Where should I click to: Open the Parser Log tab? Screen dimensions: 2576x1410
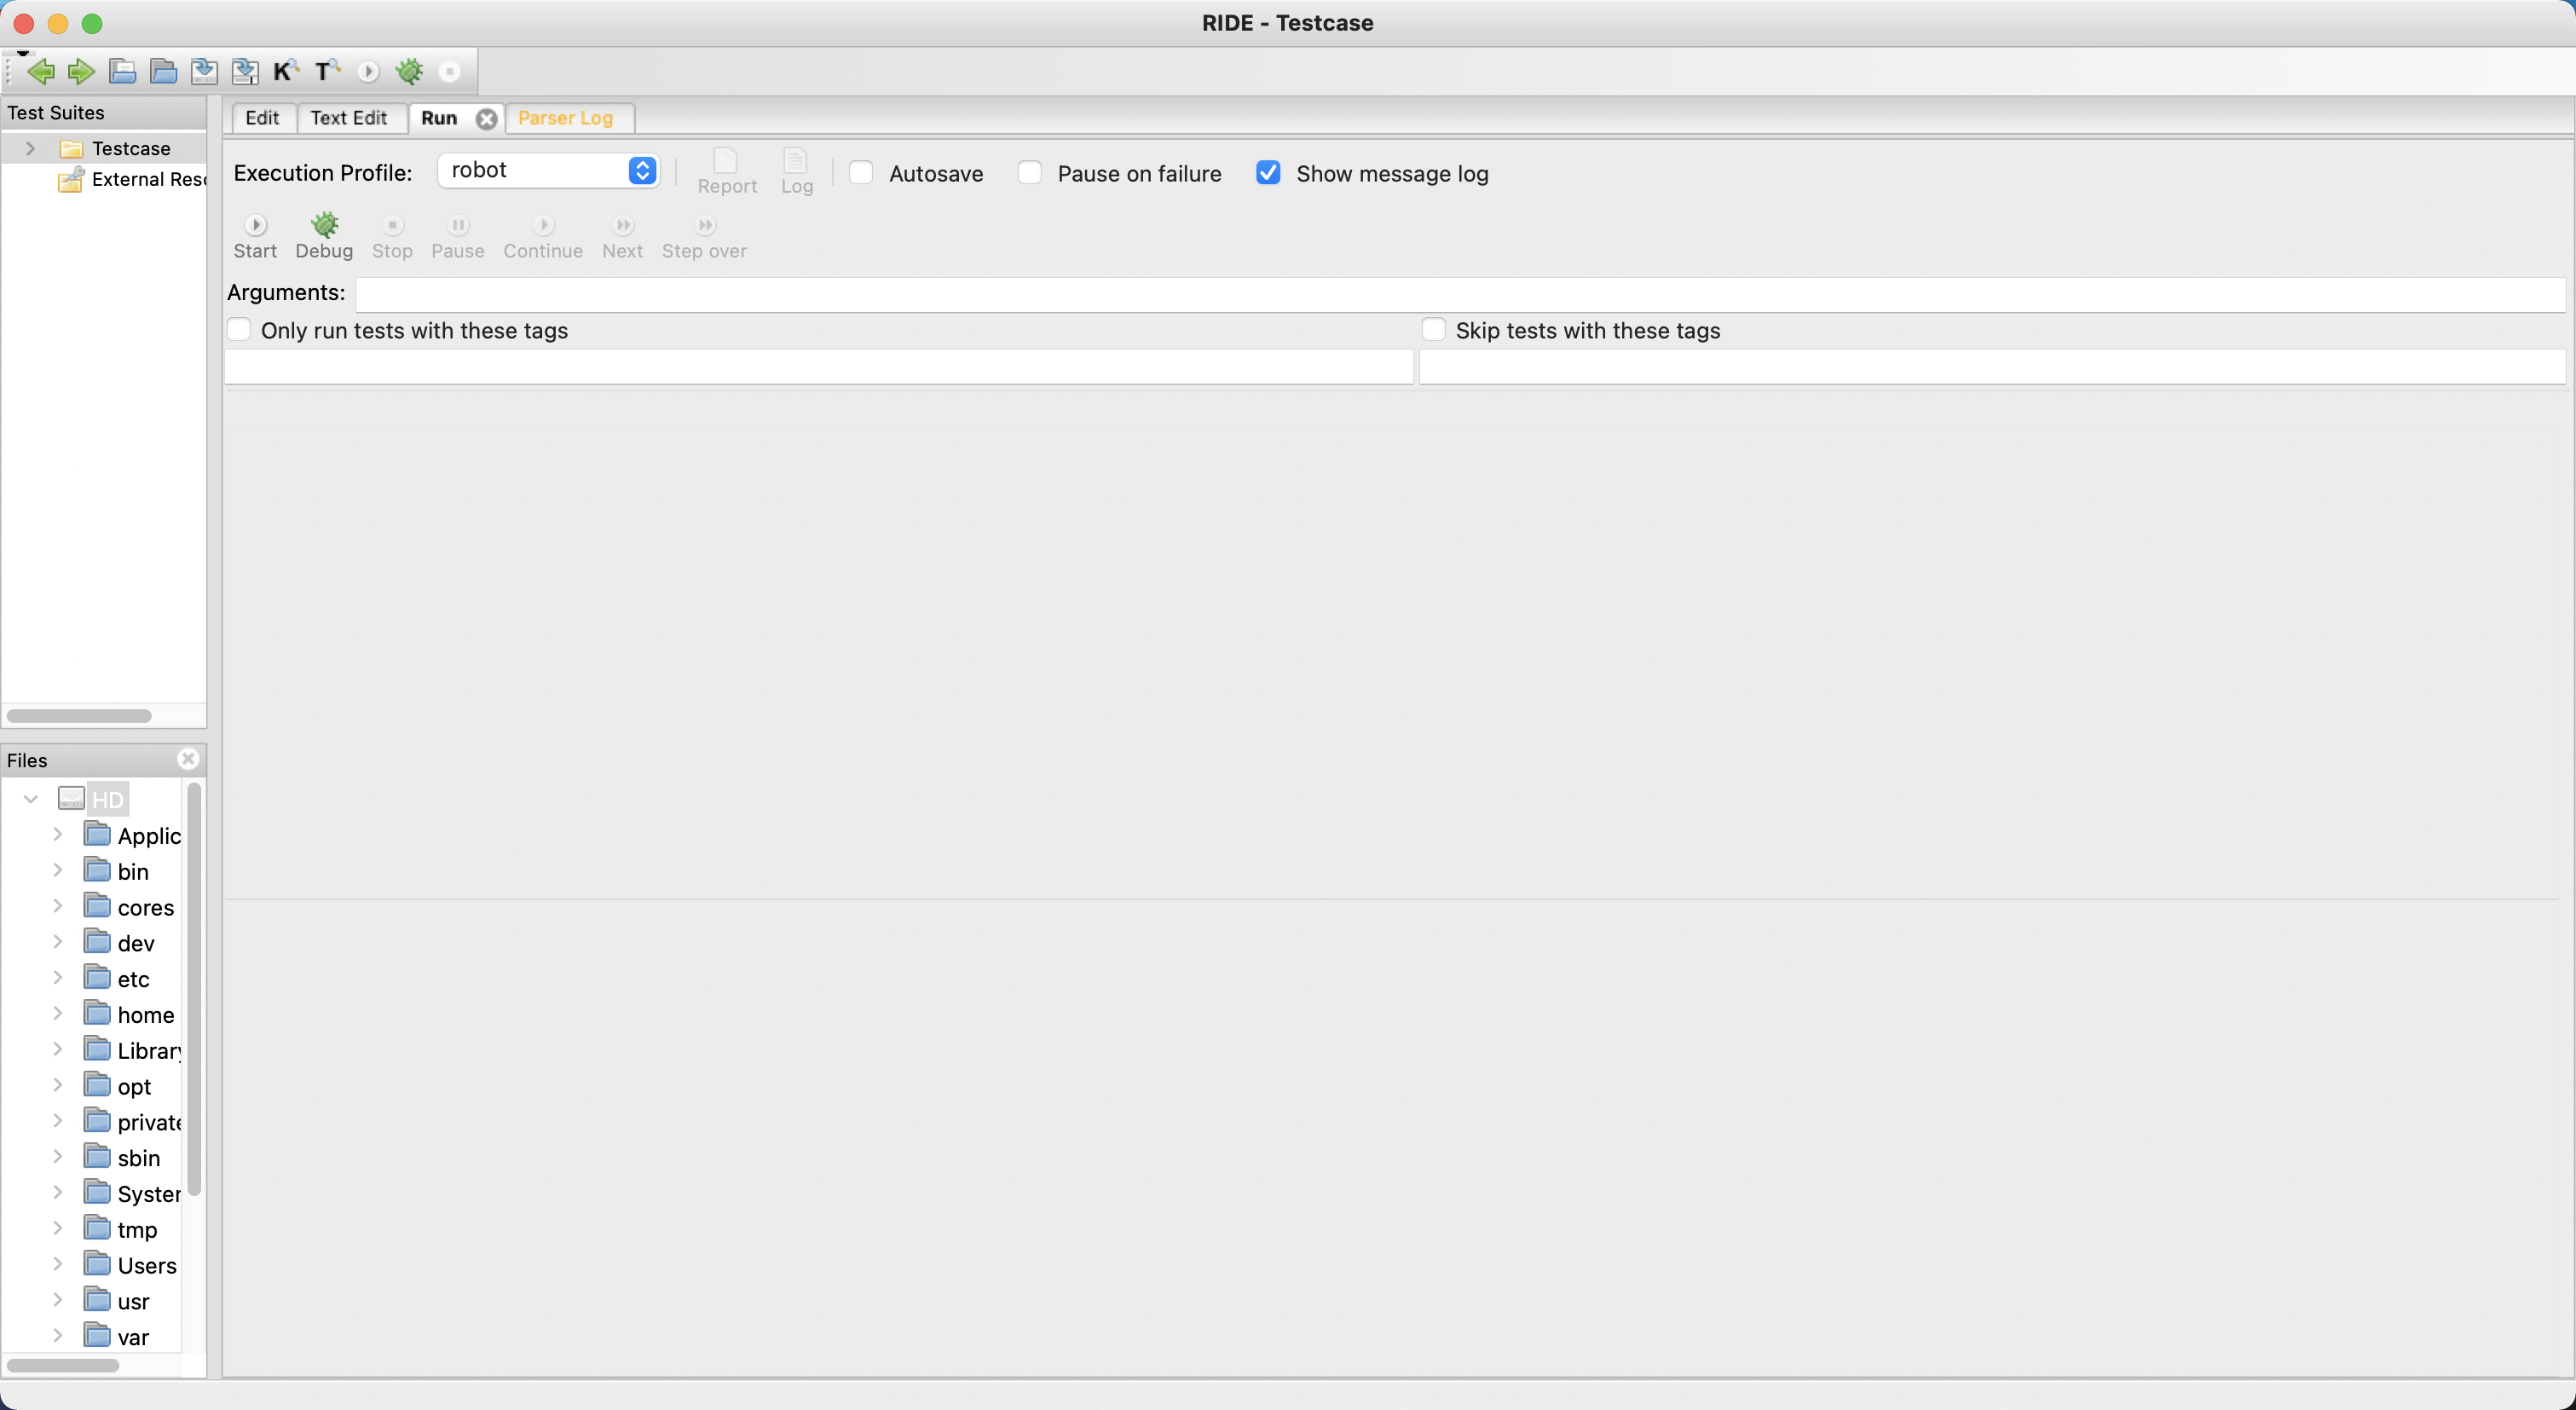565,118
